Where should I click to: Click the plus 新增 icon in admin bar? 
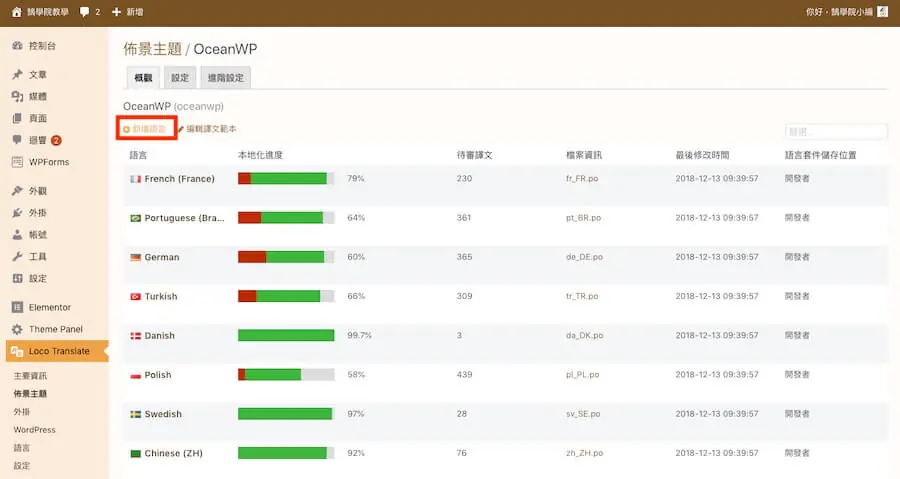(117, 12)
